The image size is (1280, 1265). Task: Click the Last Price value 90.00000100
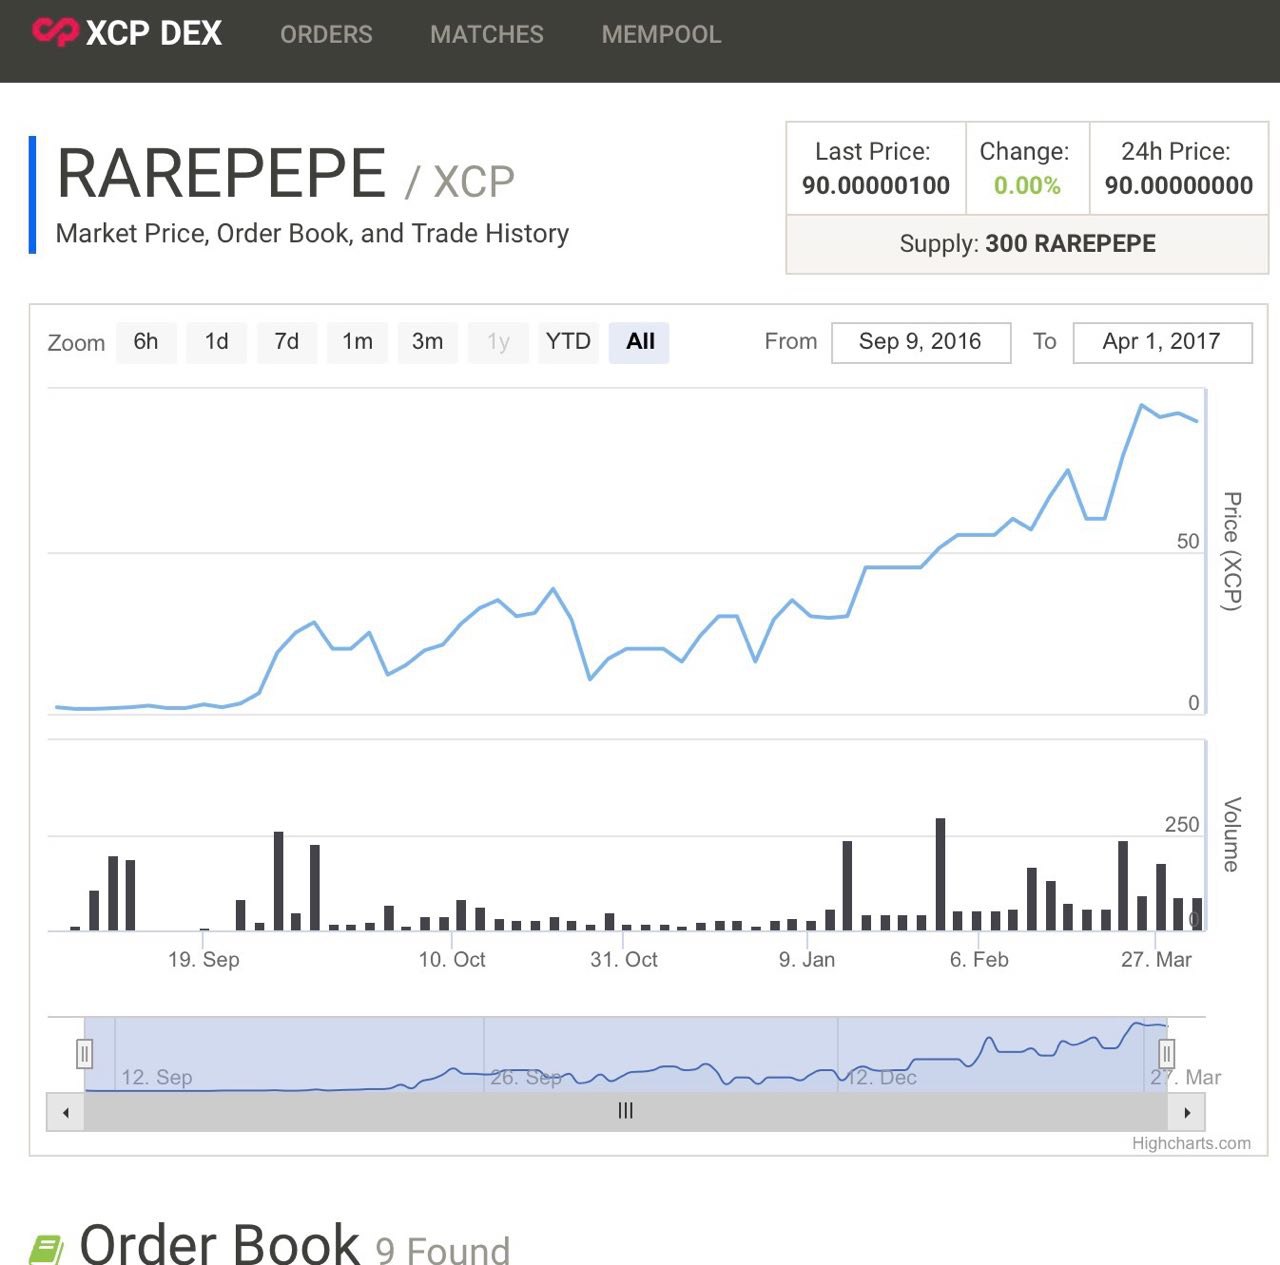[876, 185]
